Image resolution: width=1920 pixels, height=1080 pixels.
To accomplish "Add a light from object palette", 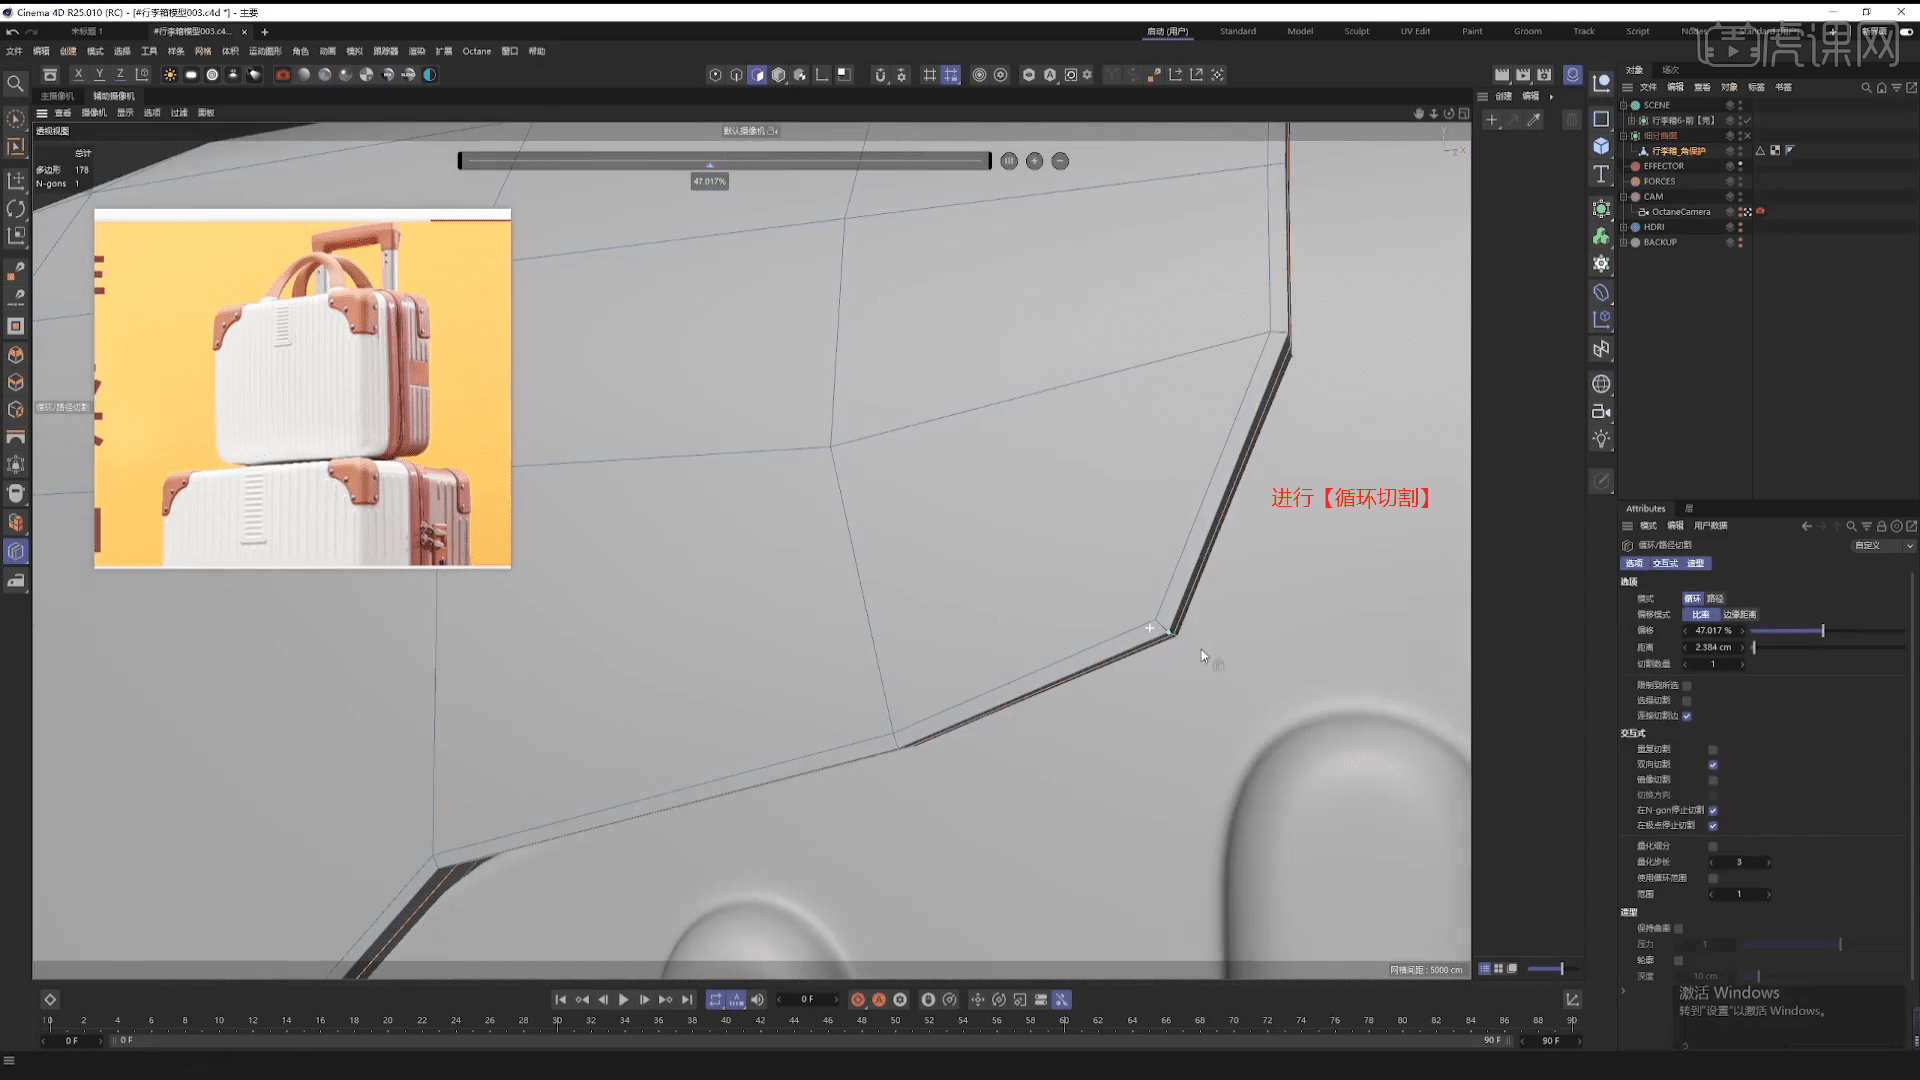I will tap(1601, 439).
